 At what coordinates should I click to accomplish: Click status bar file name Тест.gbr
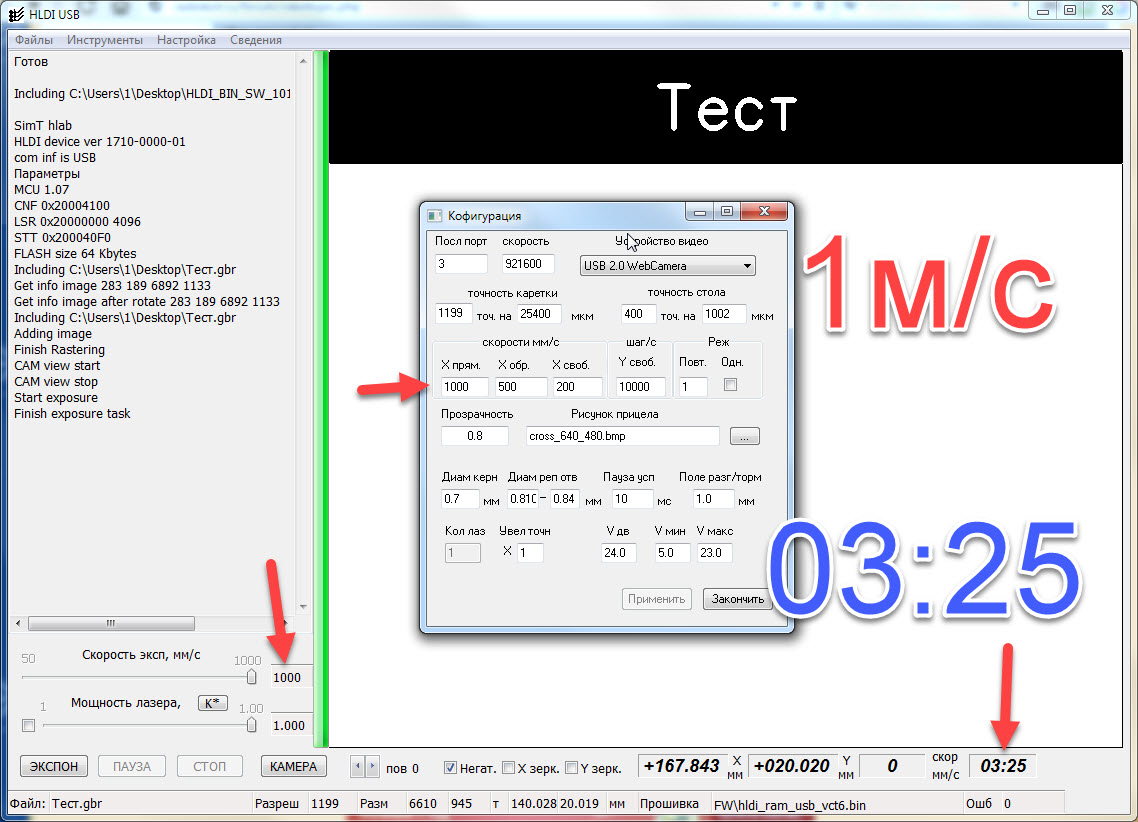[x=77, y=803]
